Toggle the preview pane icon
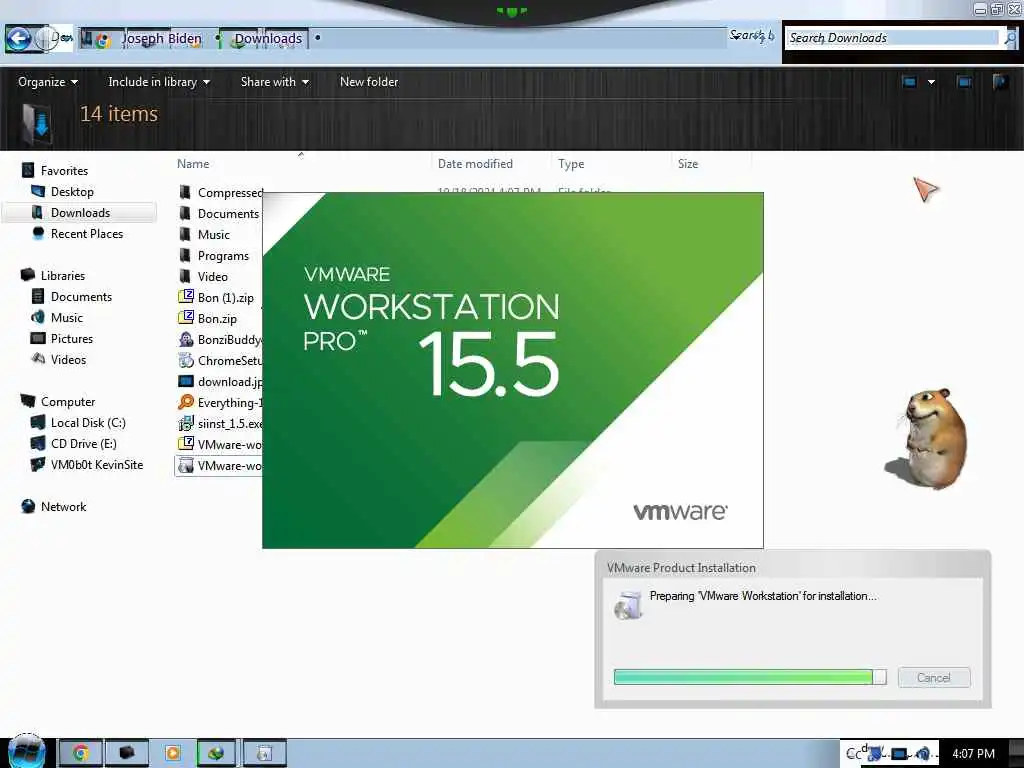1024x768 pixels. pos(964,82)
